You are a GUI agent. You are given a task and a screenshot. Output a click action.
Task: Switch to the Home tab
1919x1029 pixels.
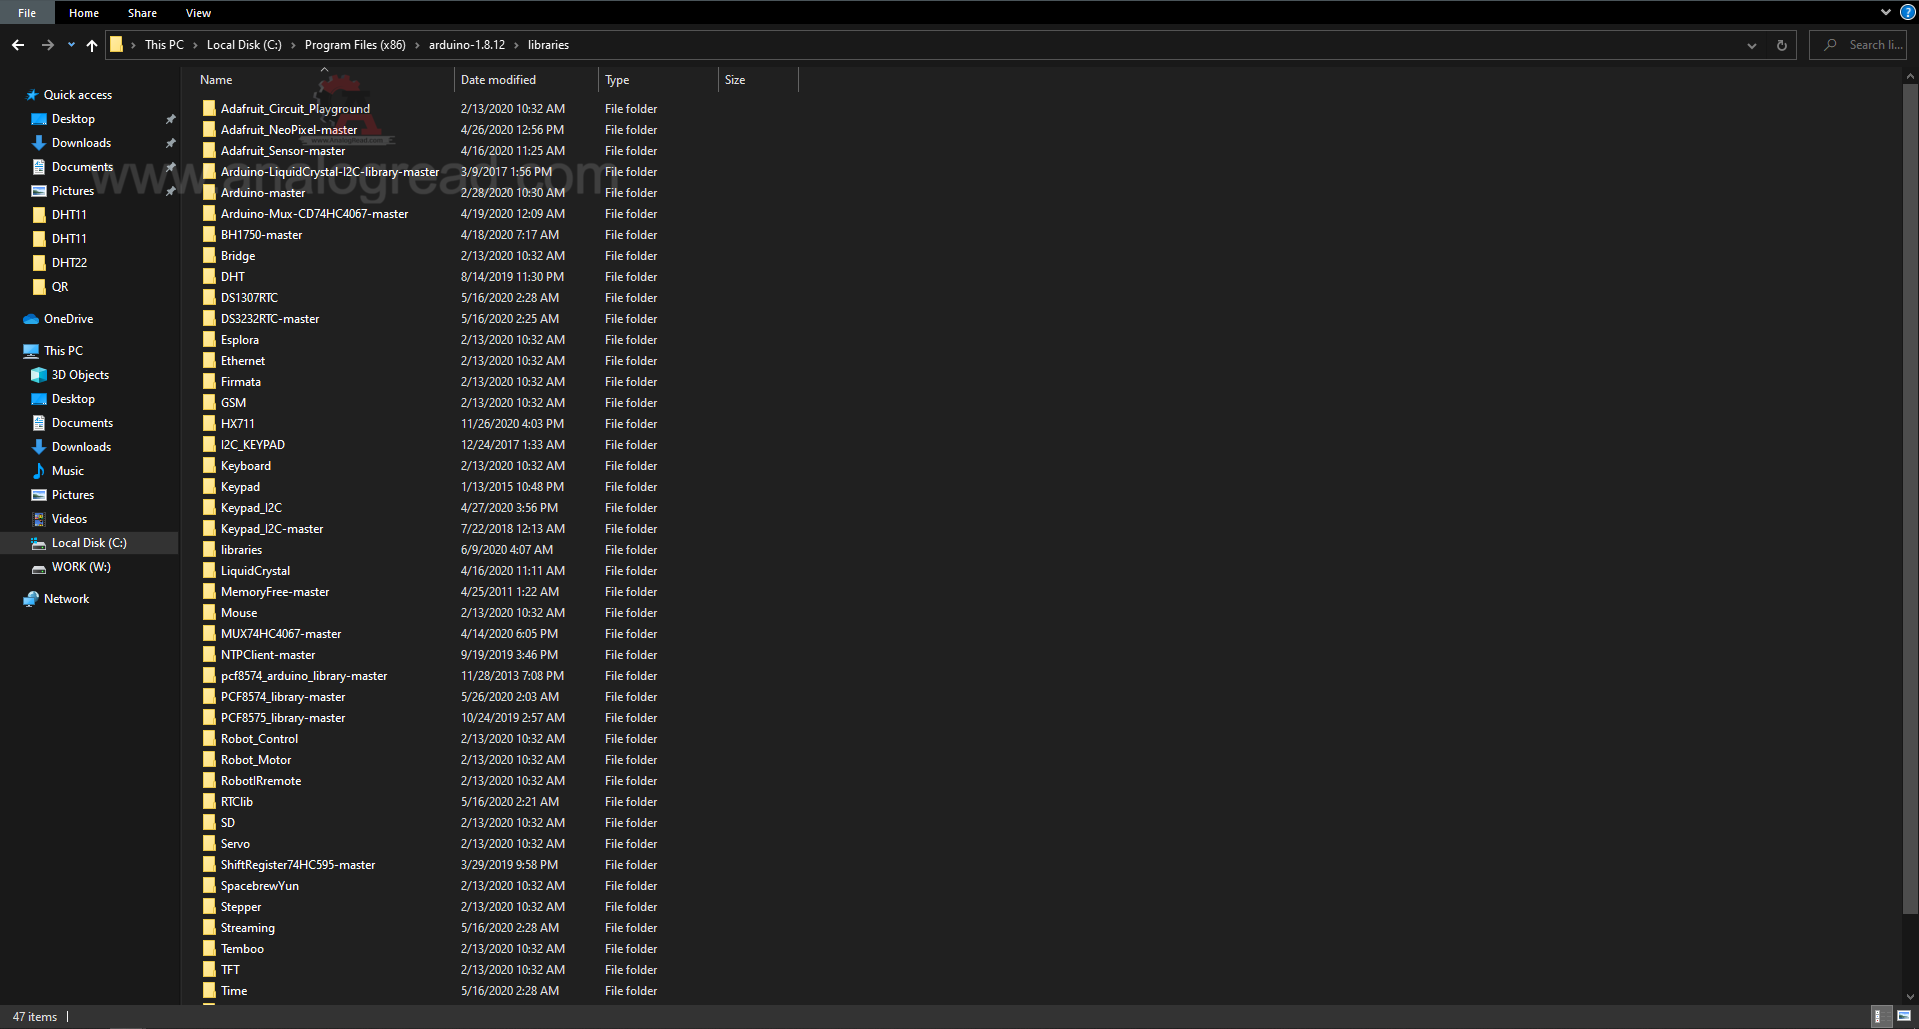[x=84, y=13]
